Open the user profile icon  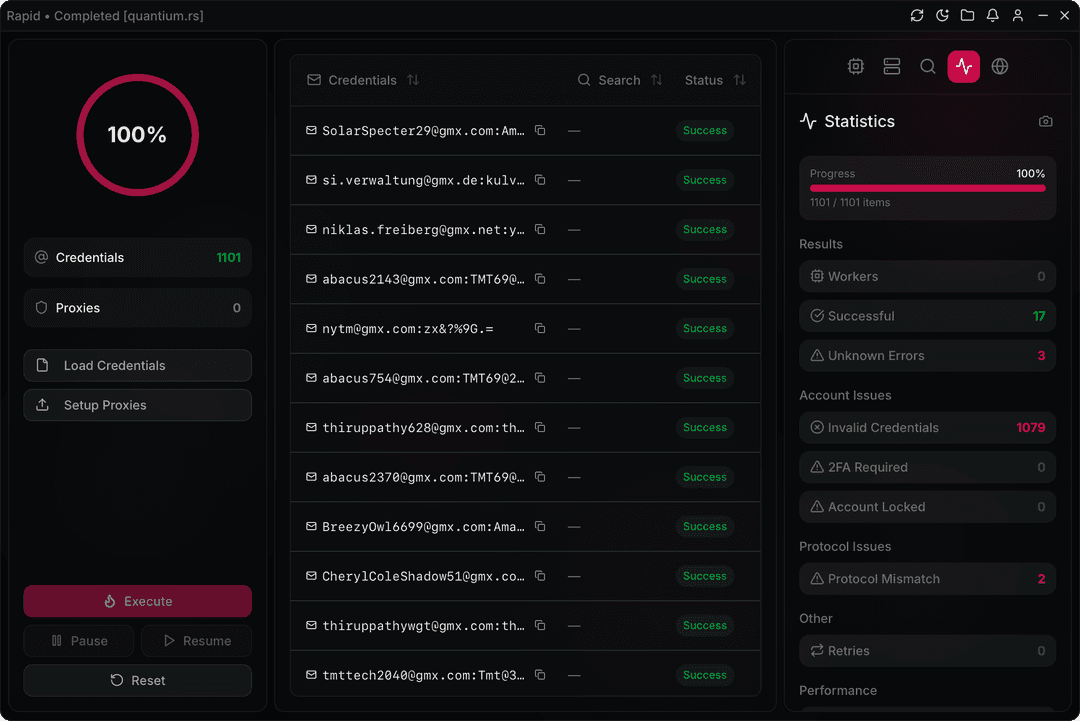1017,15
